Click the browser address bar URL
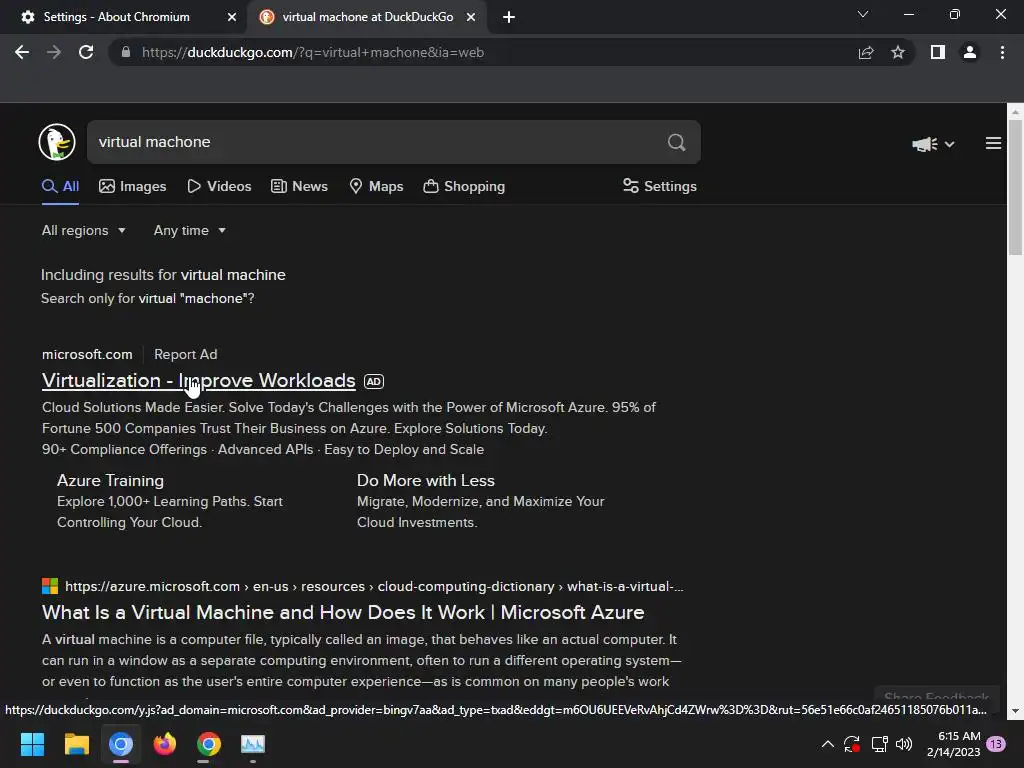 313,52
